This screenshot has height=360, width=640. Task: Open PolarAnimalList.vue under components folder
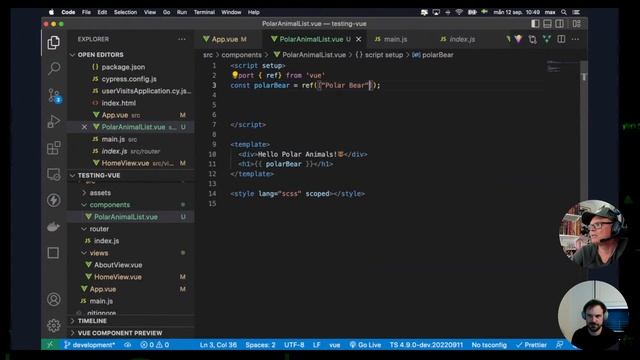click(x=126, y=217)
